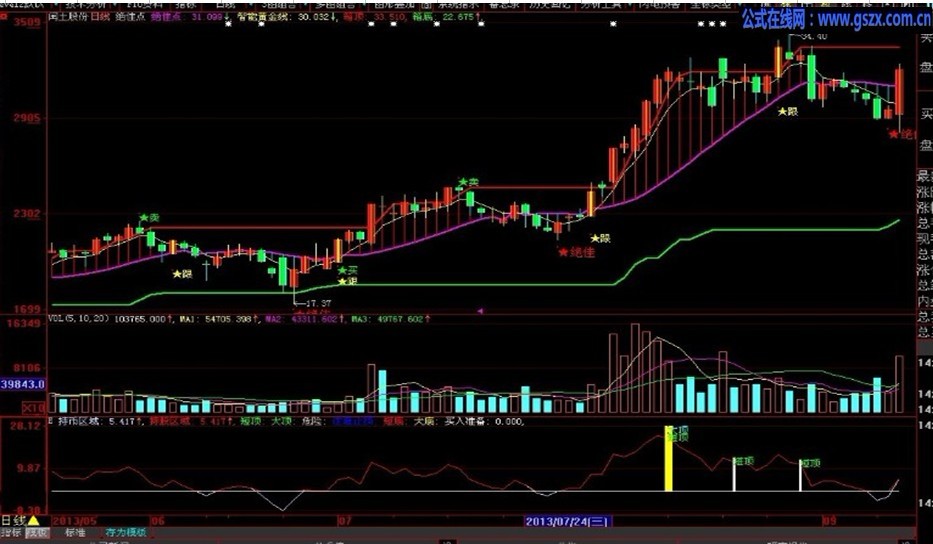This screenshot has width=933, height=544.
Task: Click the 09 month label on time axis
Action: [830, 522]
